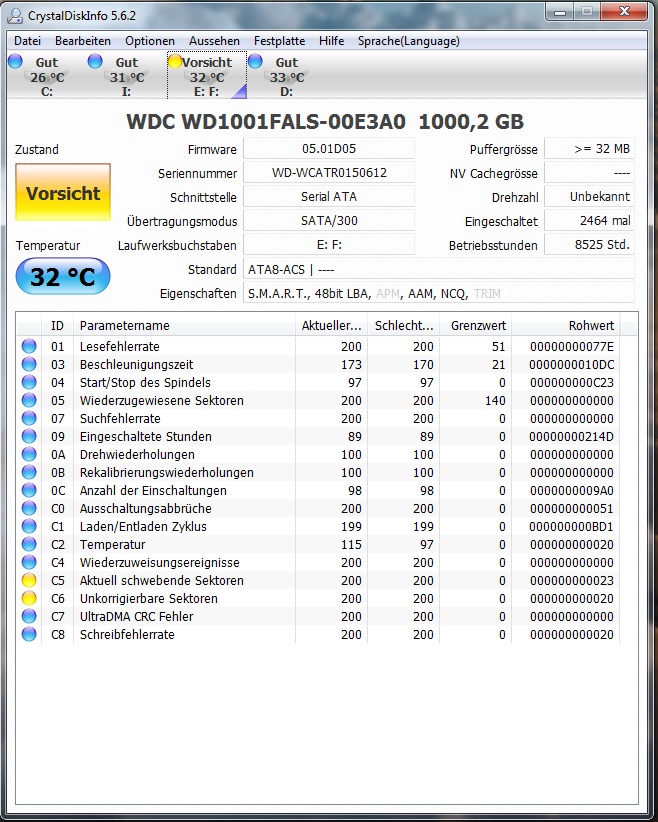The height and width of the screenshot is (822, 658).
Task: Select the row text Unkorrigierbare Sektoren
Action: coord(148,598)
